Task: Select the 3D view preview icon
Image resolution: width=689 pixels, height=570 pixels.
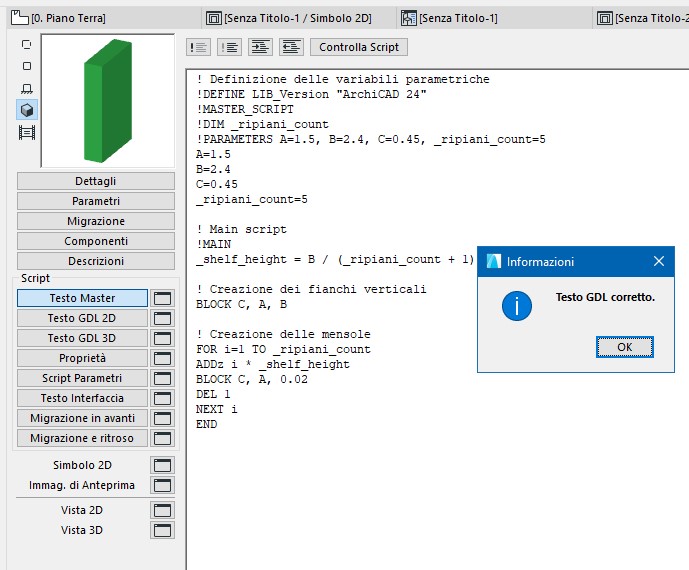Action: click(x=27, y=110)
